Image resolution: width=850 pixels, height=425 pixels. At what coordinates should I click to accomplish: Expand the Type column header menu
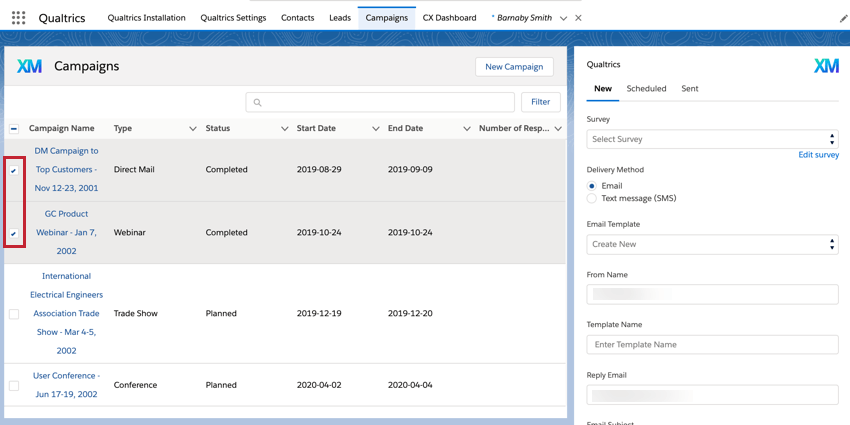[x=193, y=129]
